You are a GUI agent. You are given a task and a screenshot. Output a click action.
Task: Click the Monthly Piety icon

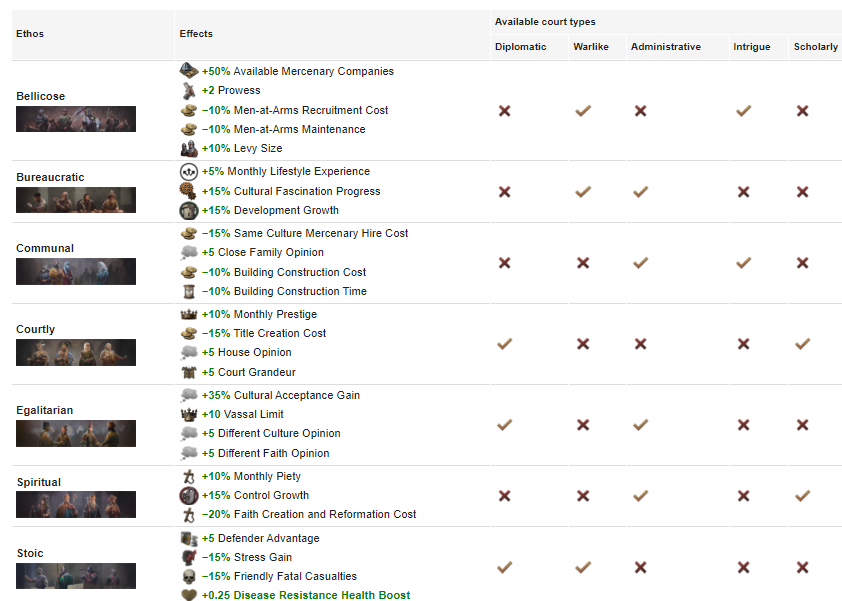click(189, 476)
